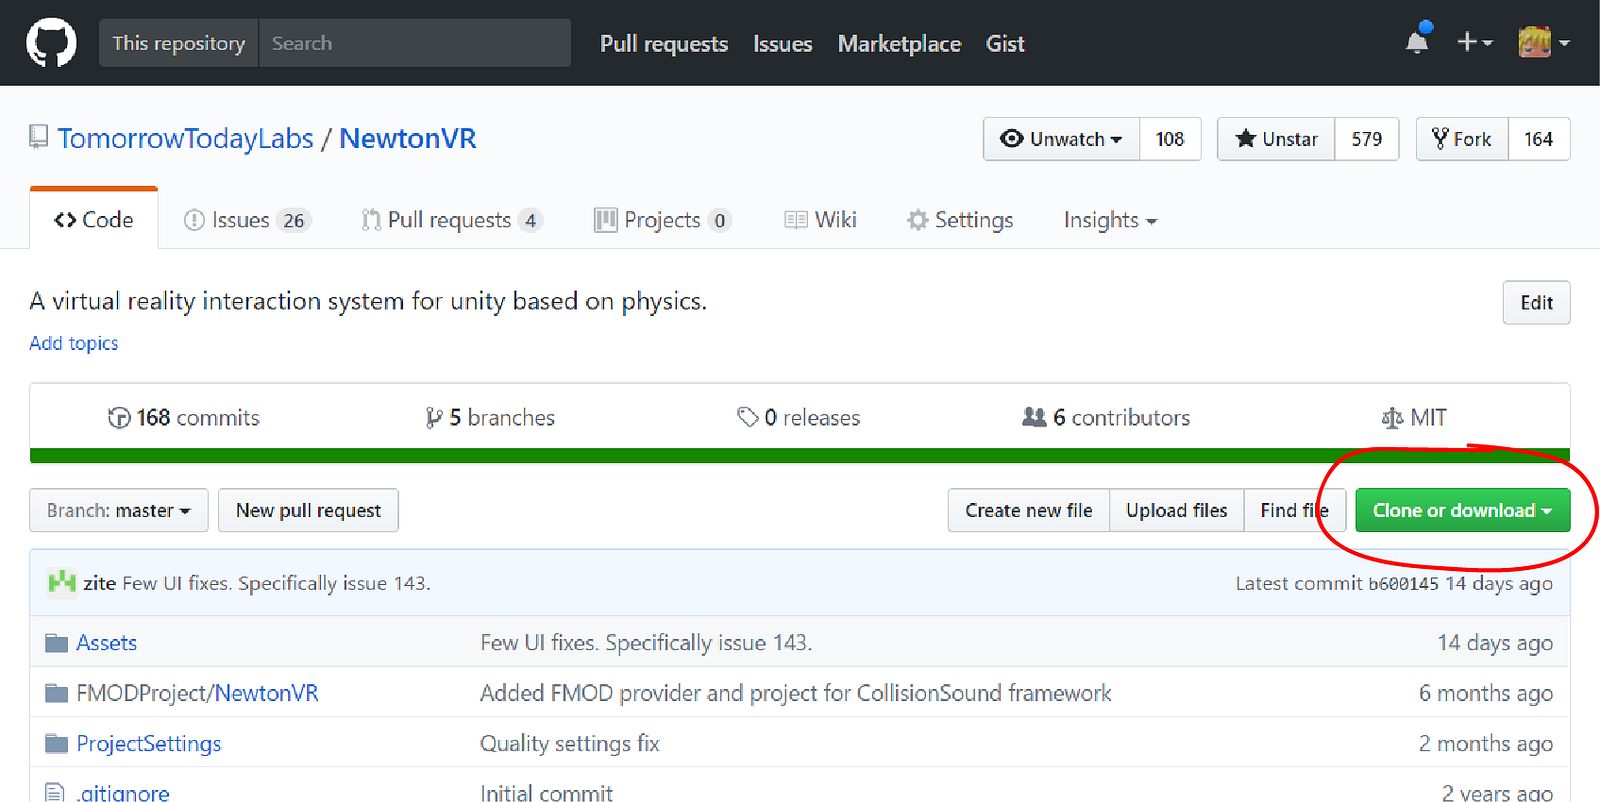
Task: Click the Create new file button
Action: [x=1029, y=510]
